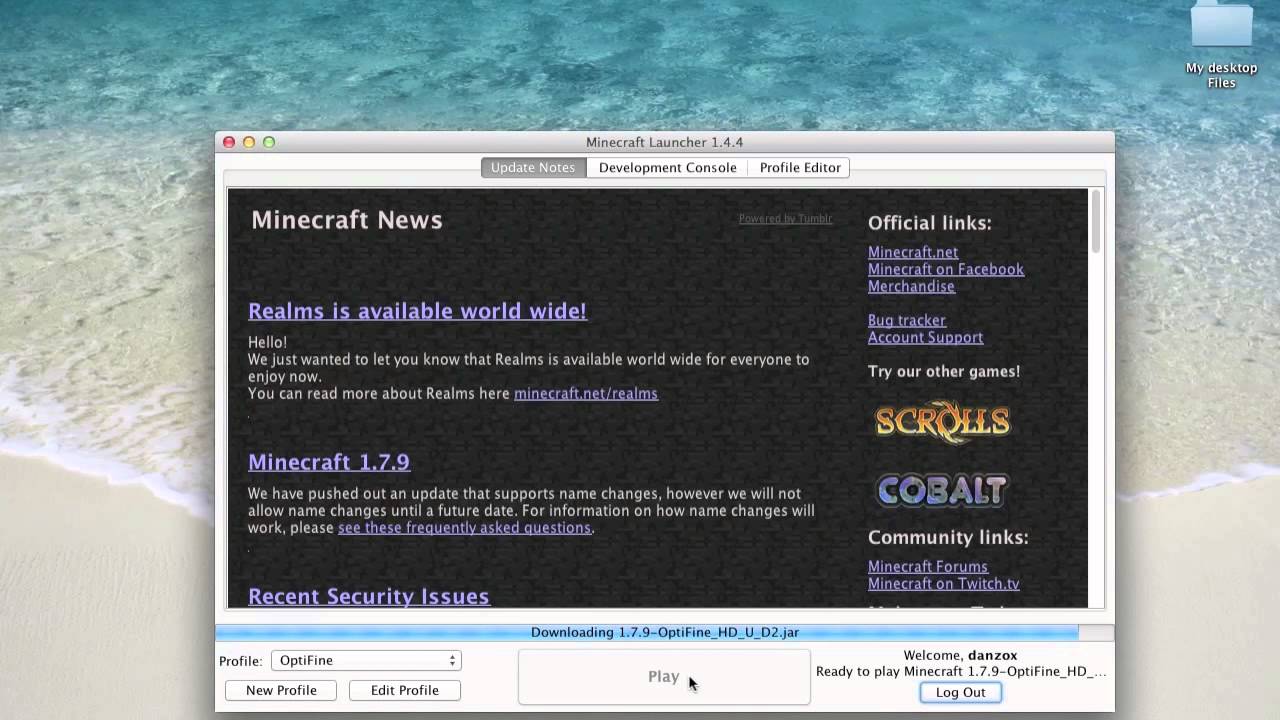
Task: Open Realms is available world wide headline
Action: pyautogui.click(x=417, y=311)
